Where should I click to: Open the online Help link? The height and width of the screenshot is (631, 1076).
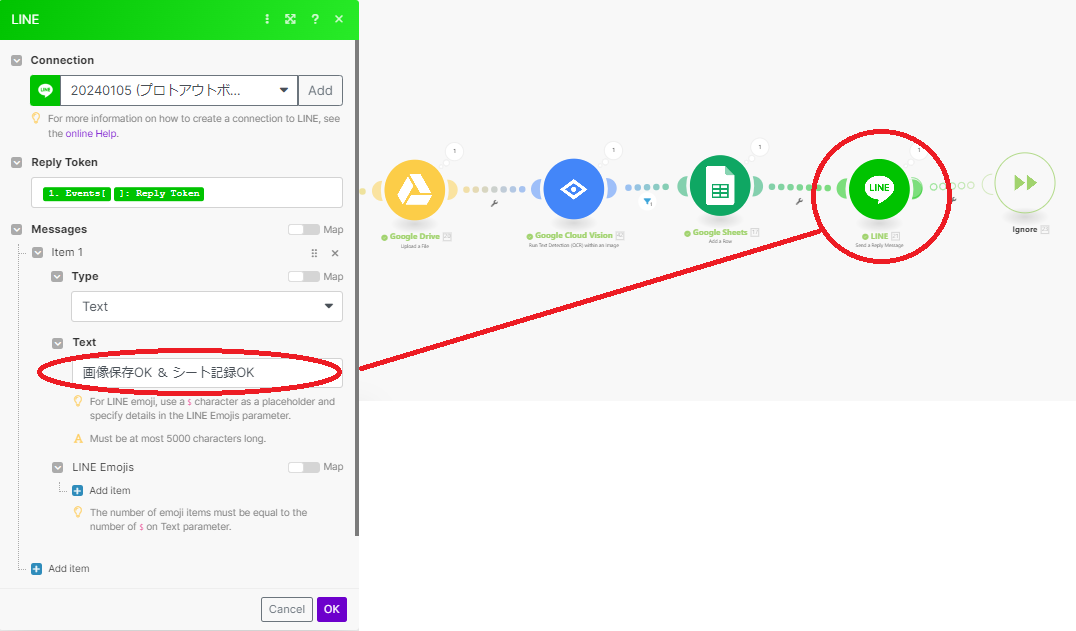pyautogui.click(x=91, y=134)
